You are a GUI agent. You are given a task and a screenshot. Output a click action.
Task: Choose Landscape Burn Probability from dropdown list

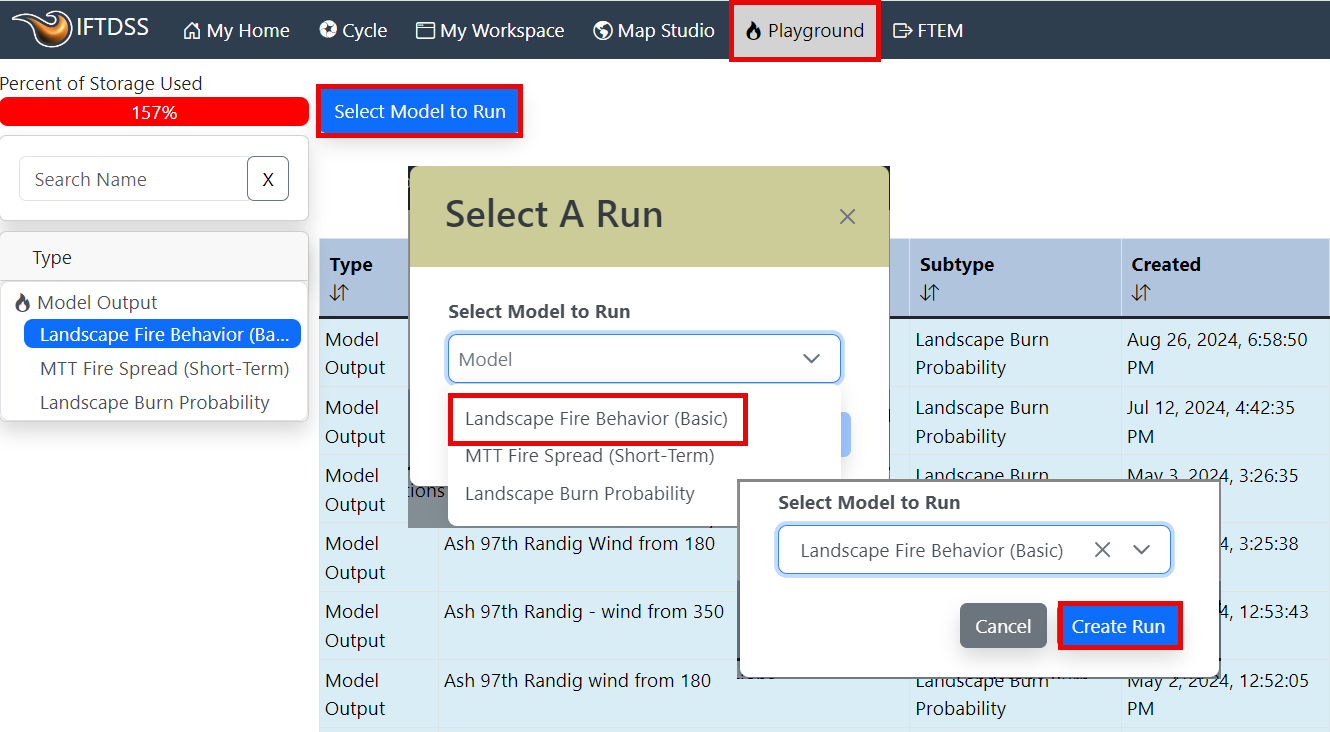[x=580, y=494]
